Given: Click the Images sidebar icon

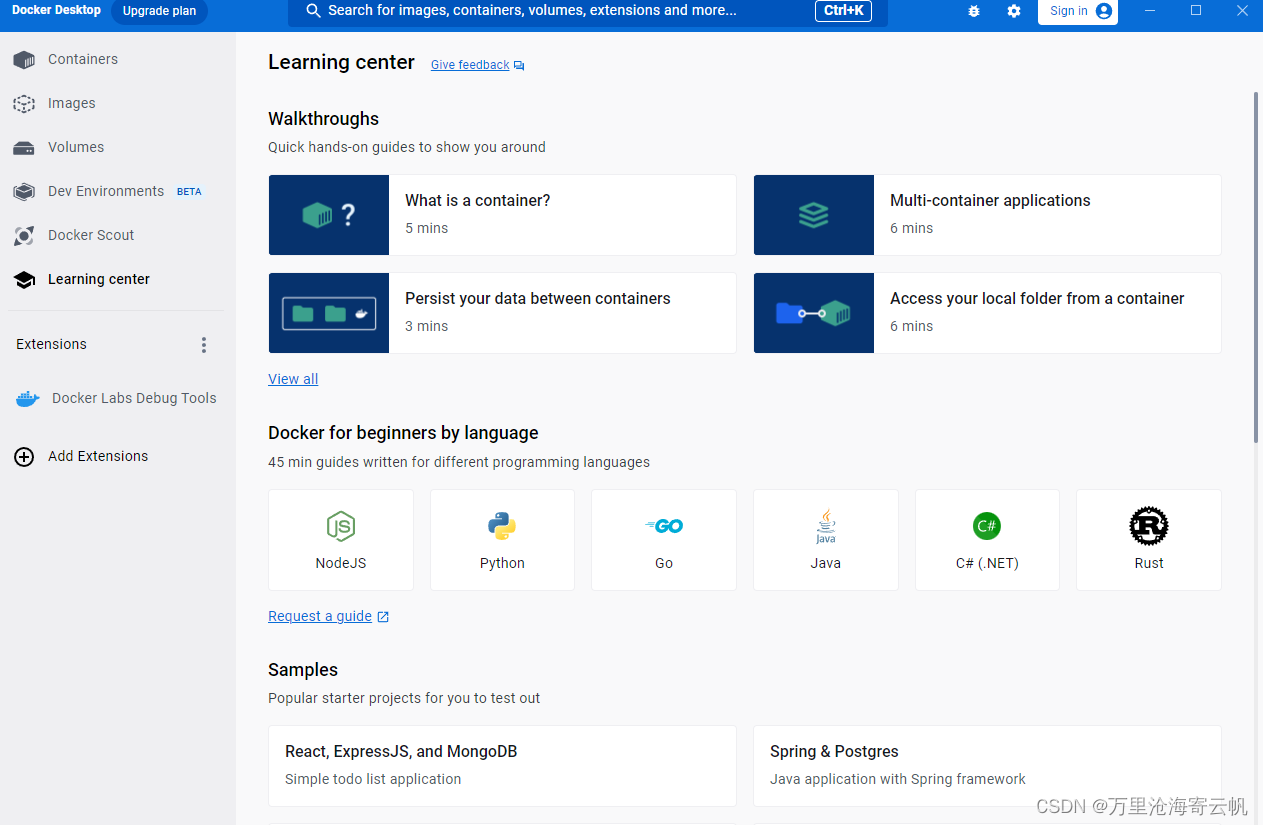Looking at the screenshot, I should [24, 104].
